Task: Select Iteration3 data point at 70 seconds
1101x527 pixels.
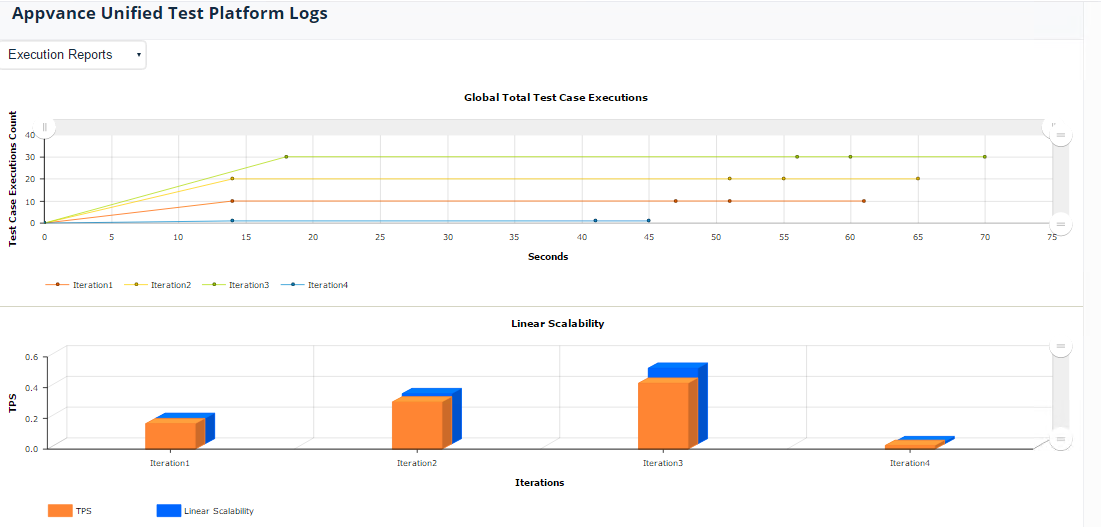Action: click(984, 156)
